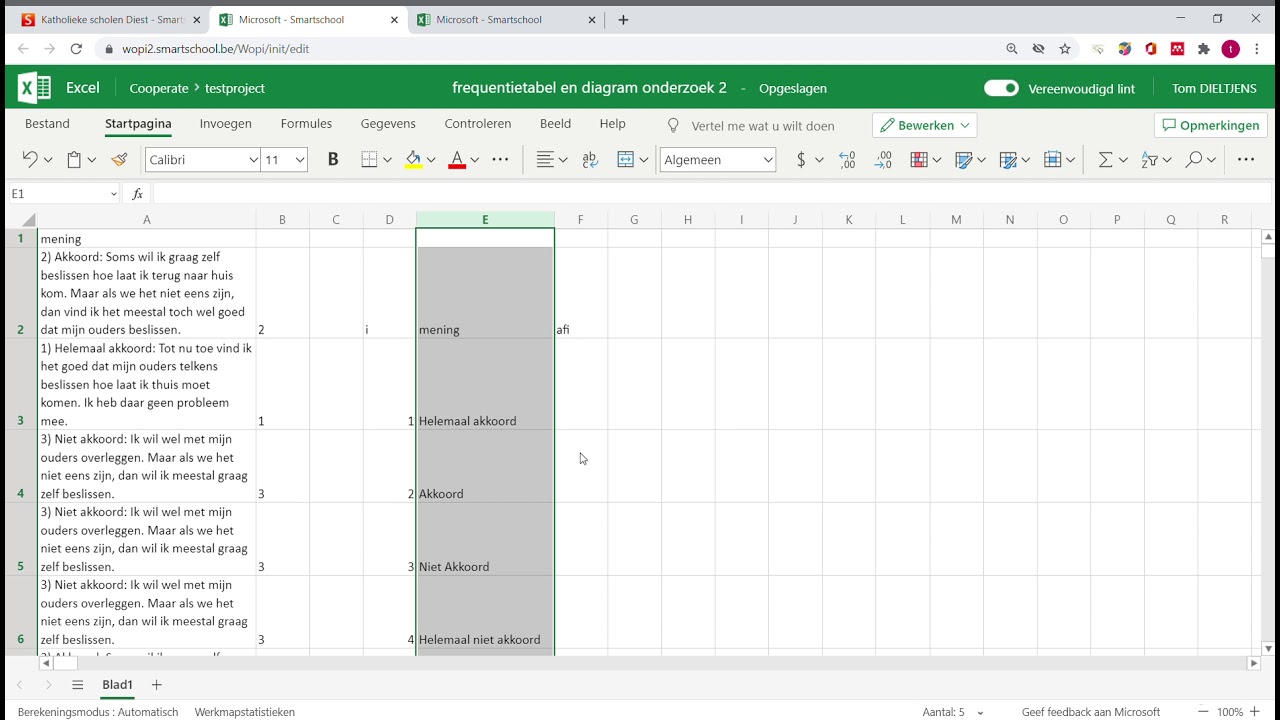The image size is (1280, 720).
Task: Expand the Aantal status dropdown arrow
Action: 980,713
